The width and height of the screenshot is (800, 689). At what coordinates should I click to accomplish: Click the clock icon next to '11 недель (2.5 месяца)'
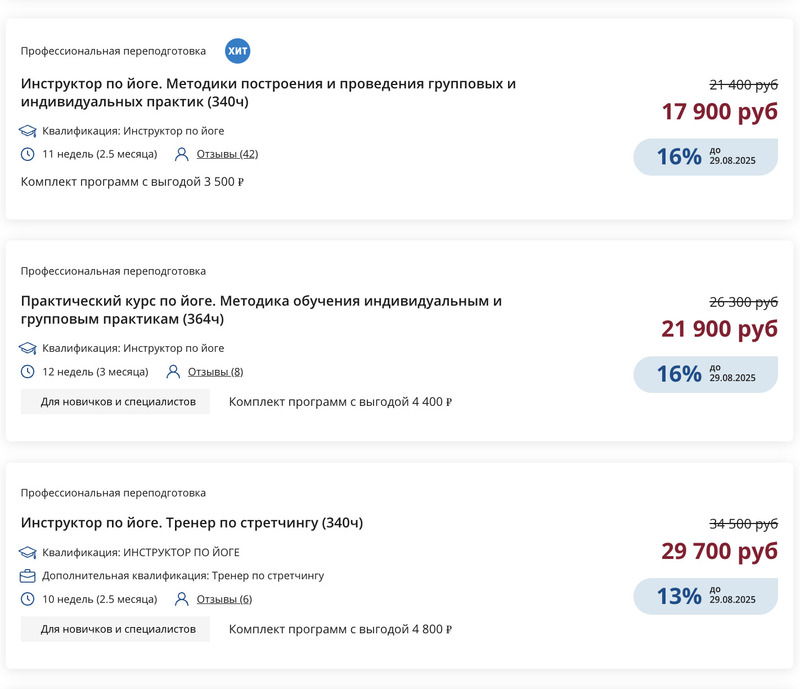(27, 155)
